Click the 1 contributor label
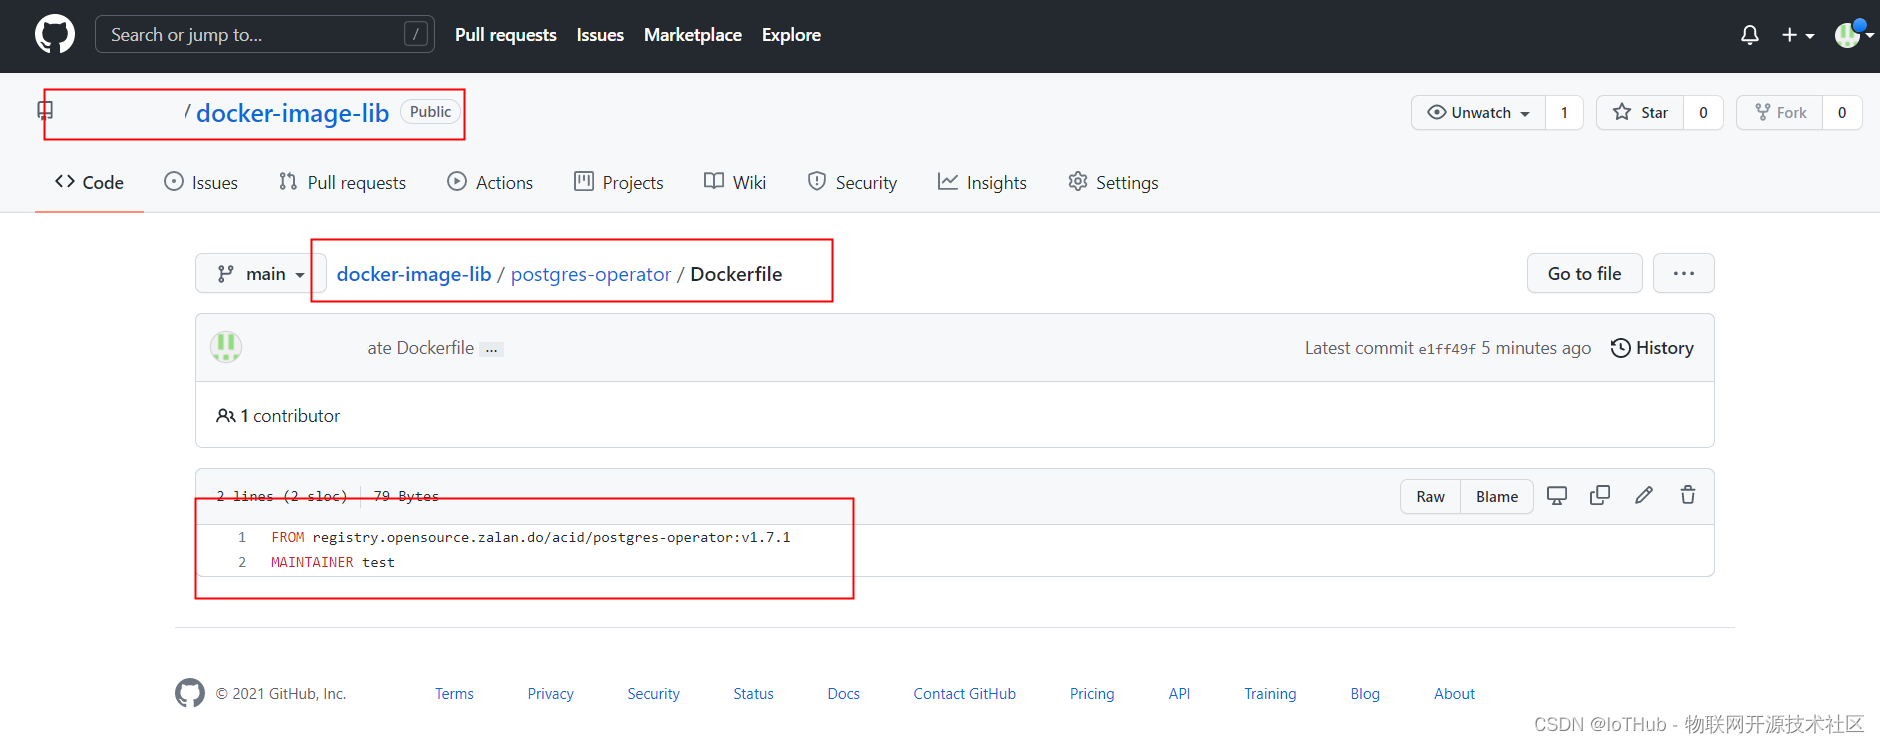Image resolution: width=1880 pixels, height=743 pixels. click(278, 416)
